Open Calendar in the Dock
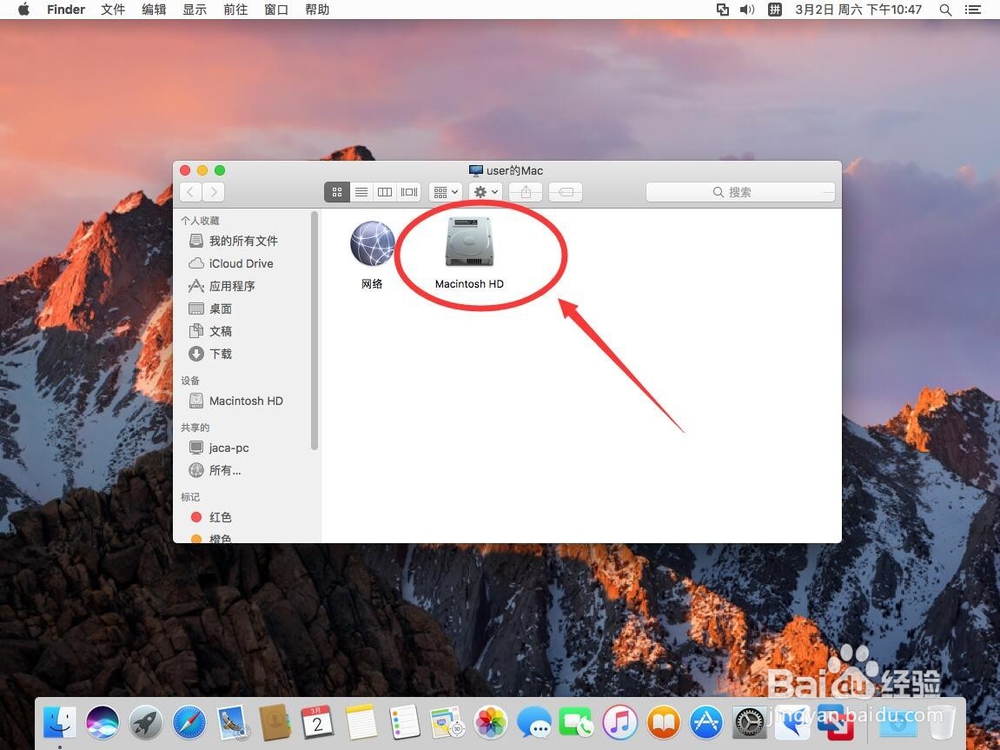Screen dimensions: 1000x750 [318, 723]
